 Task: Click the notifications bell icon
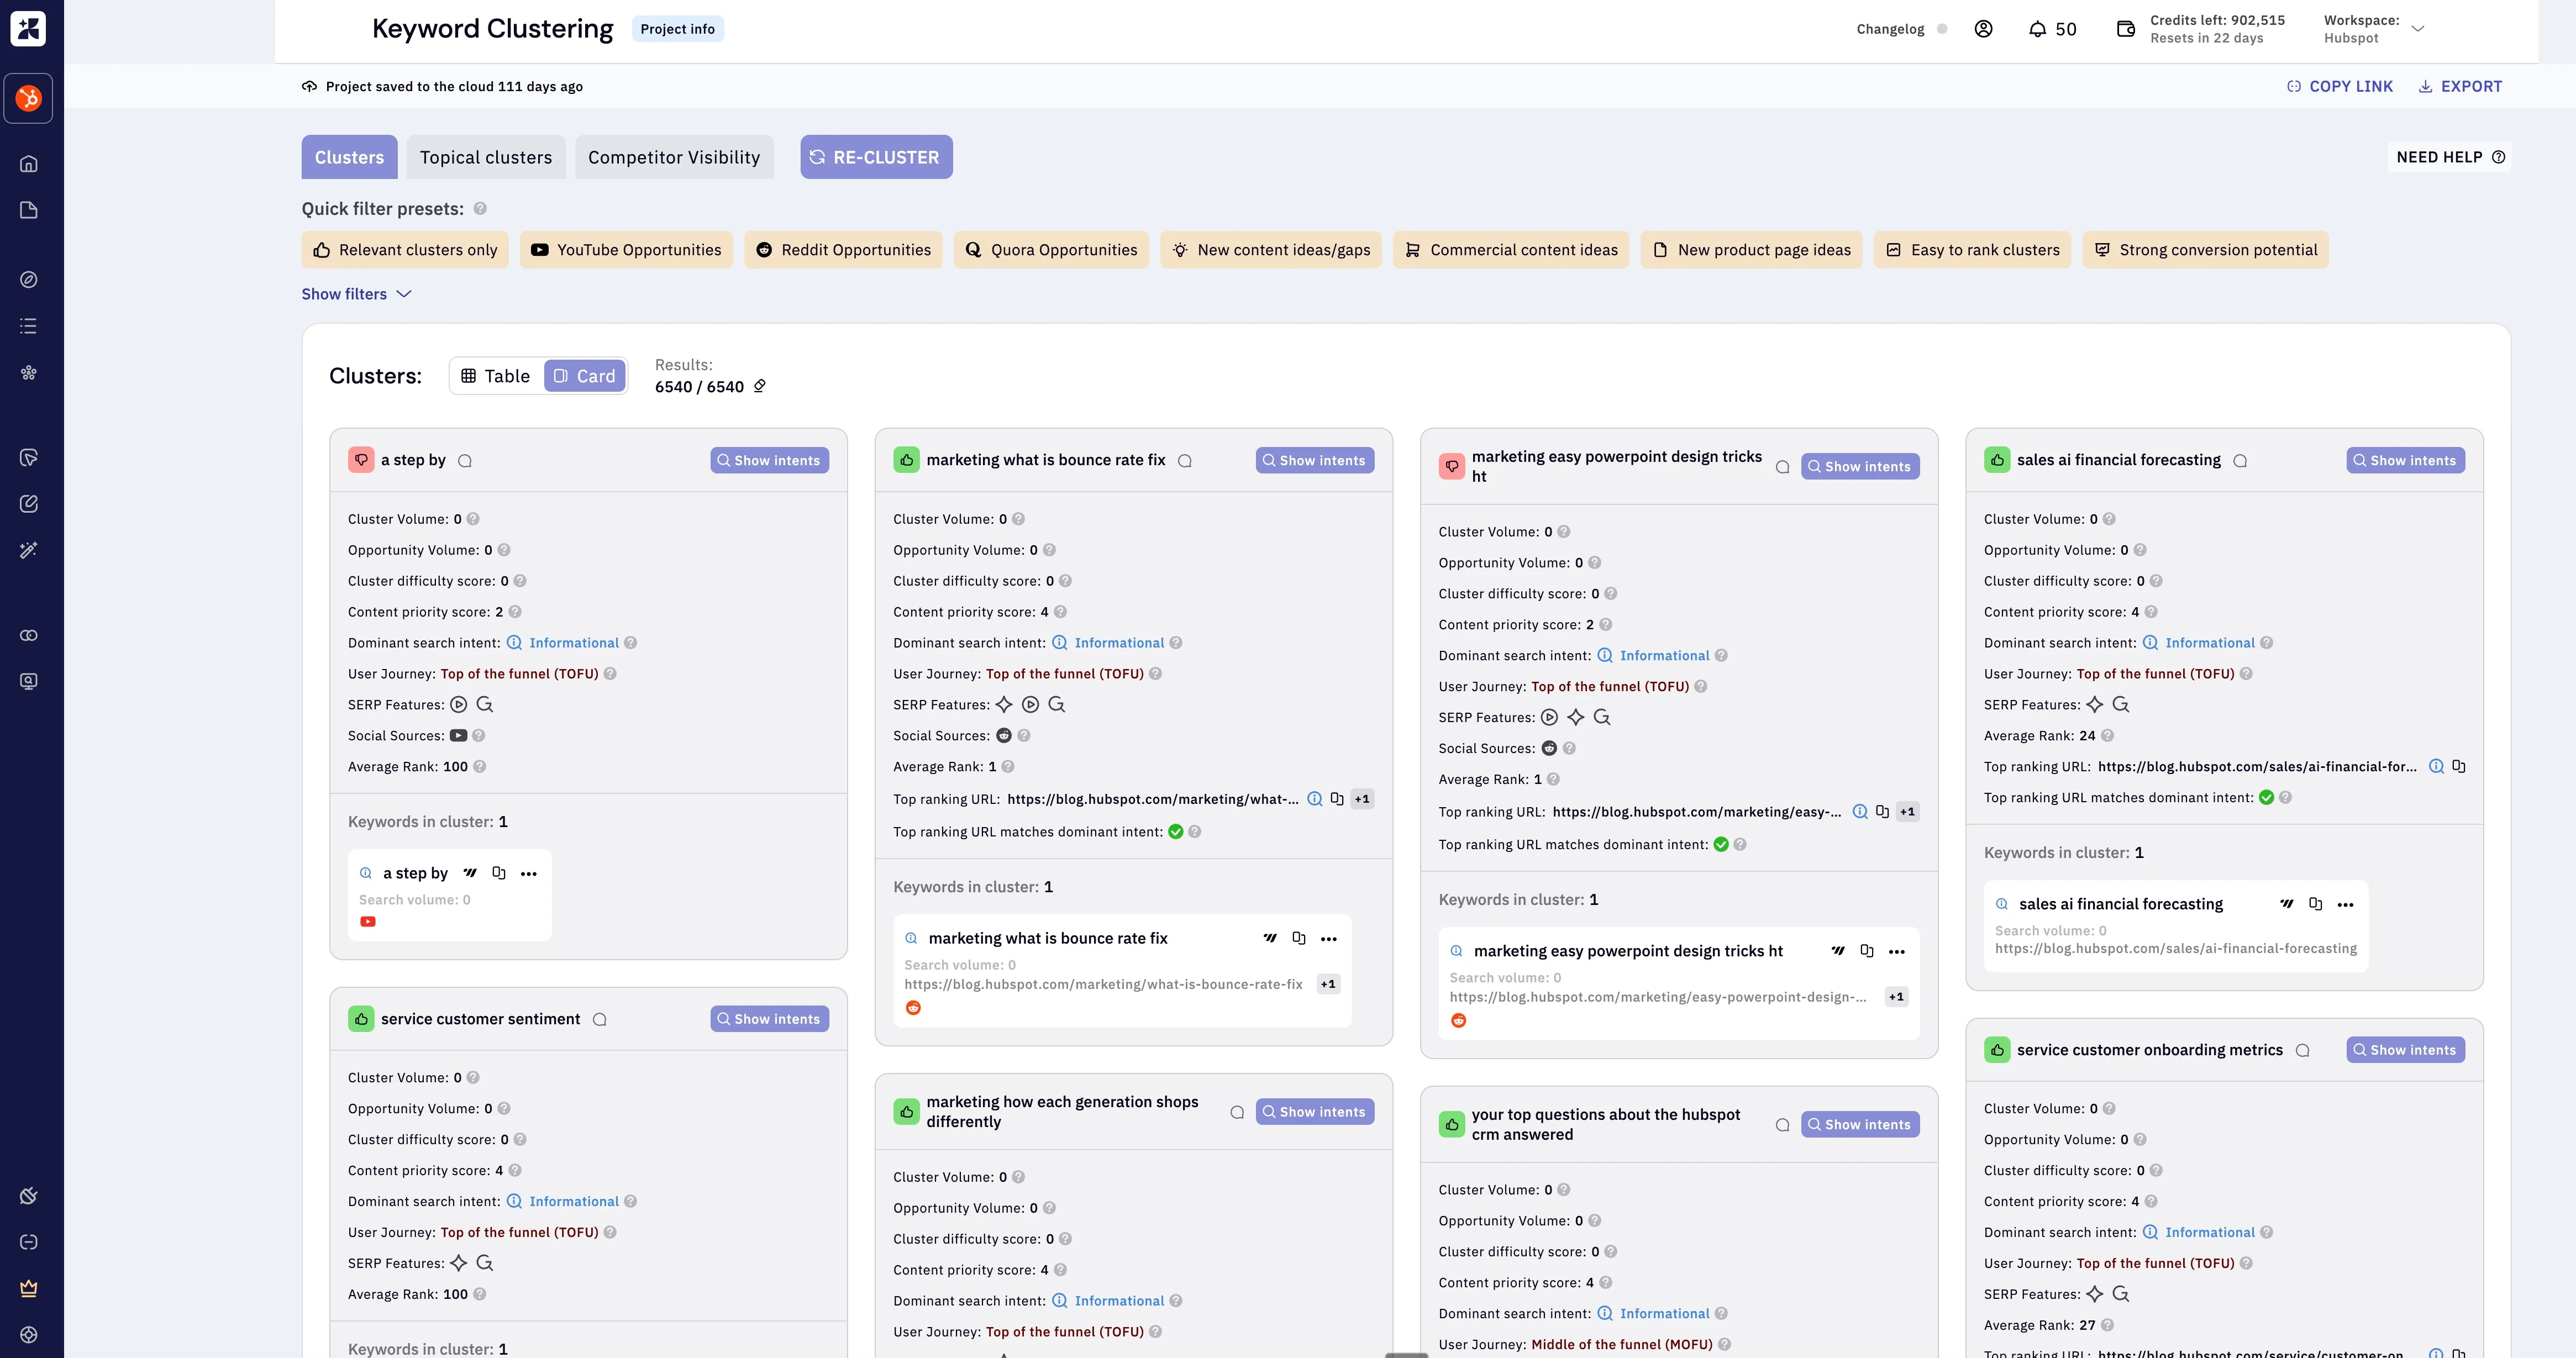tap(2037, 29)
